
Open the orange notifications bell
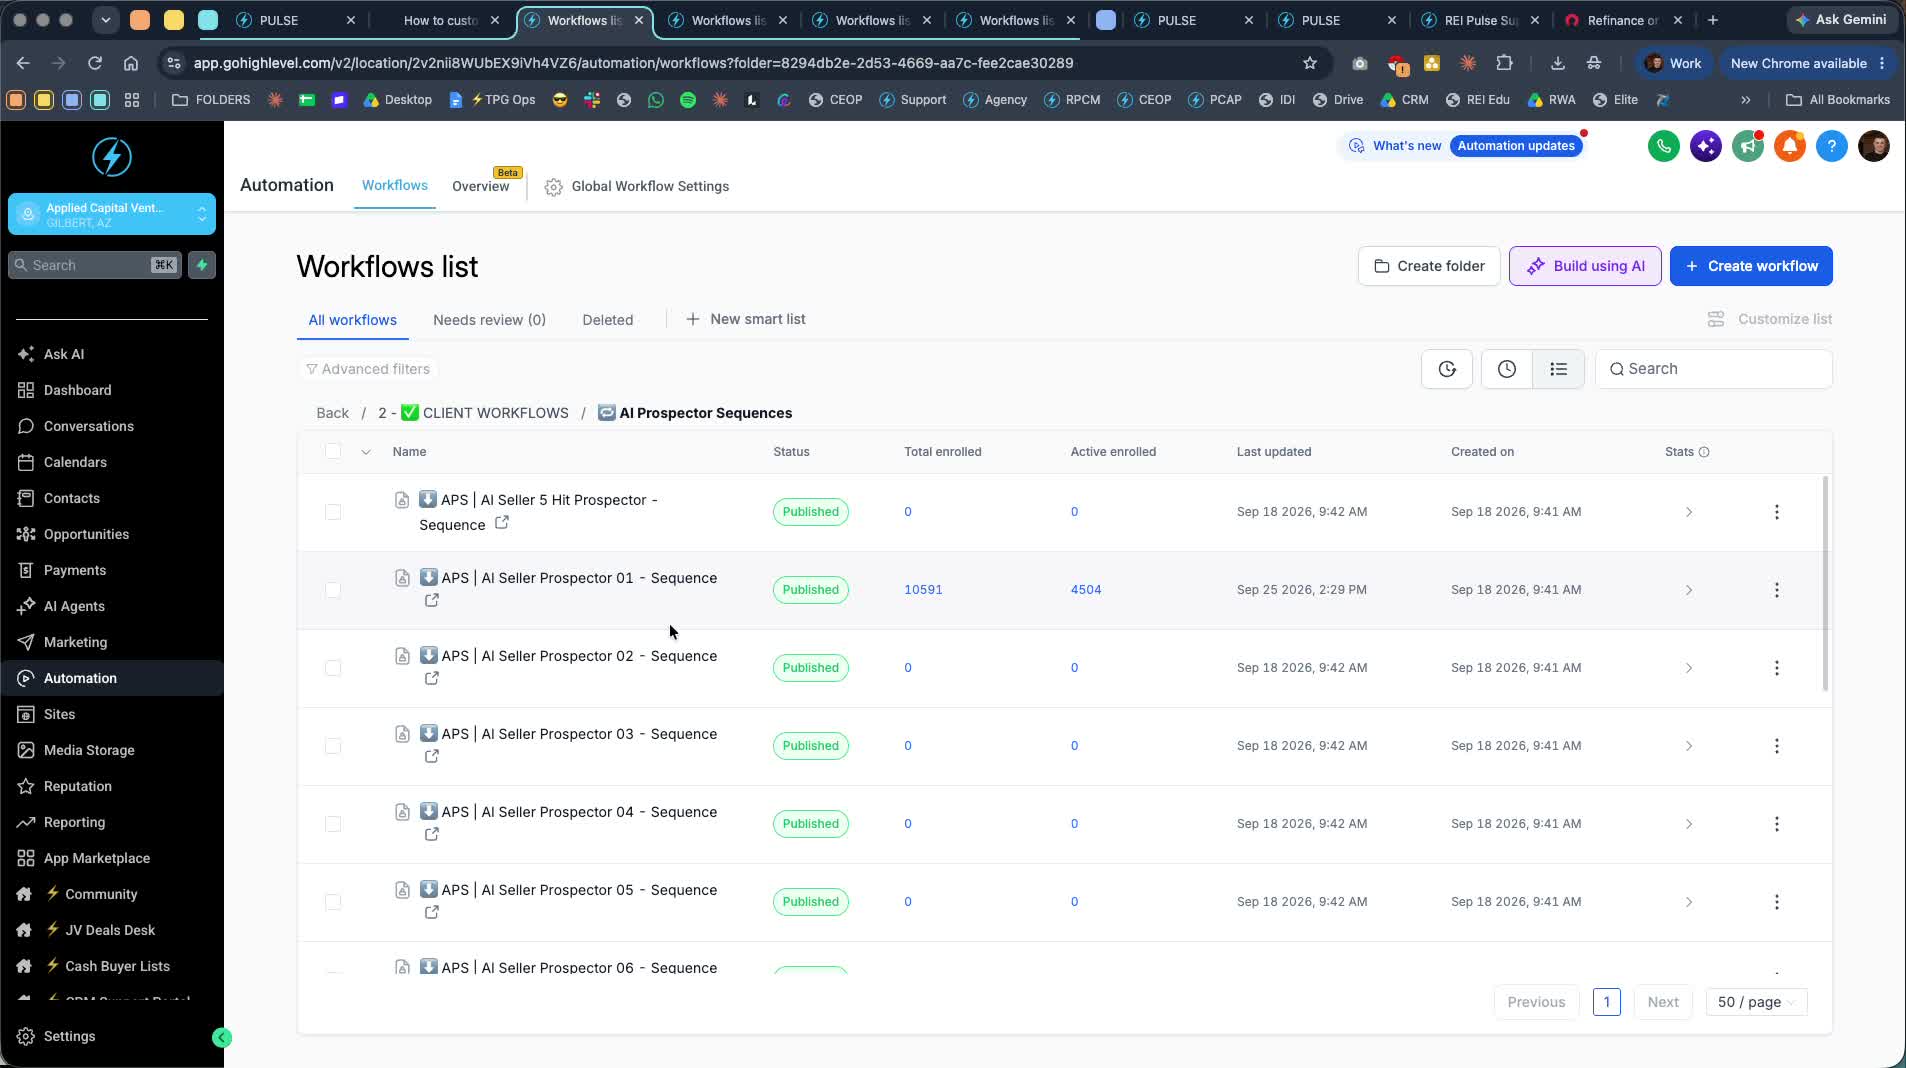point(1789,146)
